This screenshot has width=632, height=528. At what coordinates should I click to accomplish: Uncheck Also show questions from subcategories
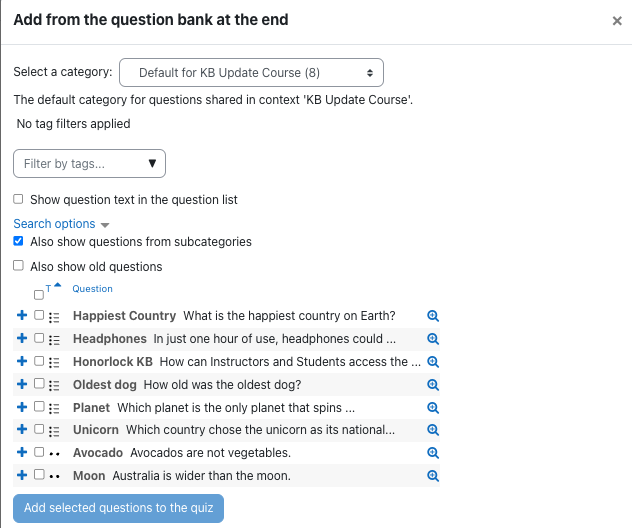pyautogui.click(x=18, y=241)
